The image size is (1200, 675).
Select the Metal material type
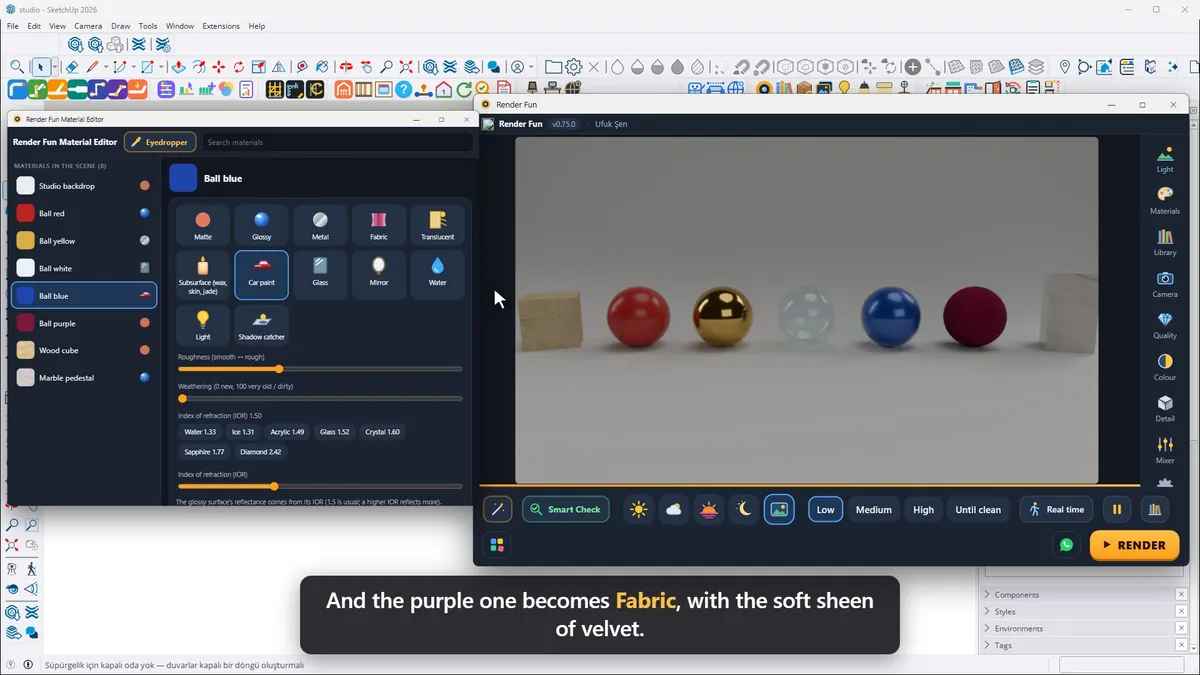320,225
